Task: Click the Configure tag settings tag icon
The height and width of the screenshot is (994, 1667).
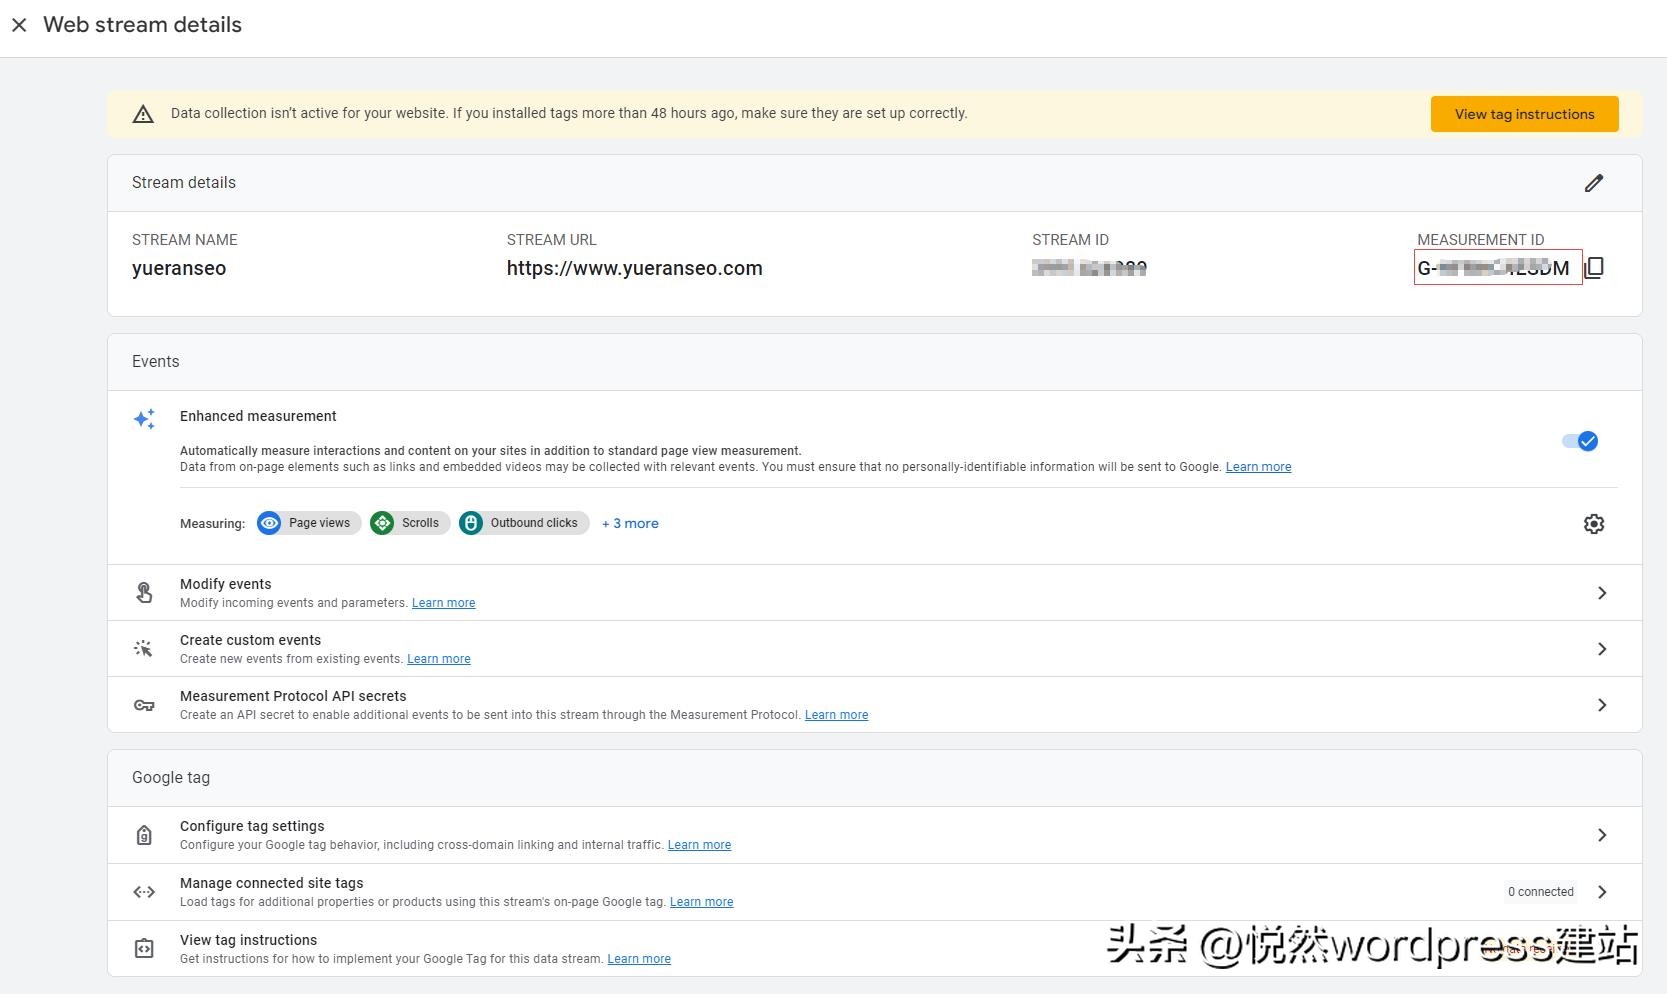Action: 144,834
